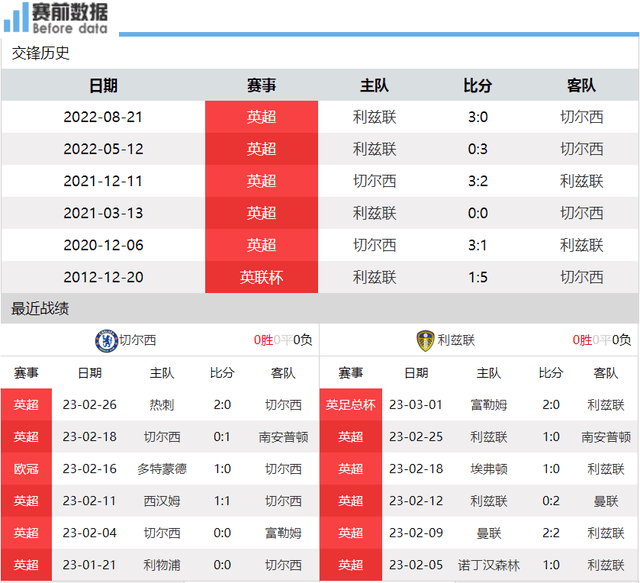Click 诺丁汉森林 team name
Image resolution: width=640 pixels, height=583 pixels.
point(489,565)
